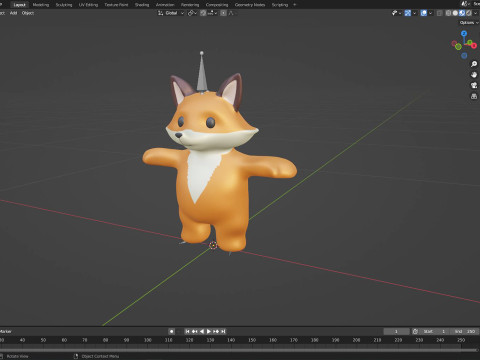Viewport: 480px width, 360px height.
Task: Open the Rendering workspace tab
Action: point(190,5)
